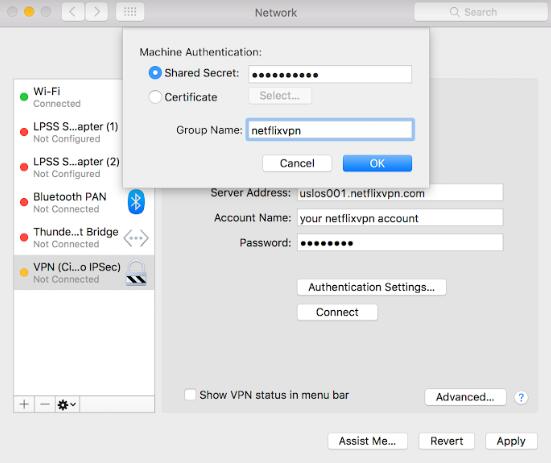Image resolution: width=551 pixels, height=463 pixels.
Task: Click the Search field in title bar
Action: (481, 12)
